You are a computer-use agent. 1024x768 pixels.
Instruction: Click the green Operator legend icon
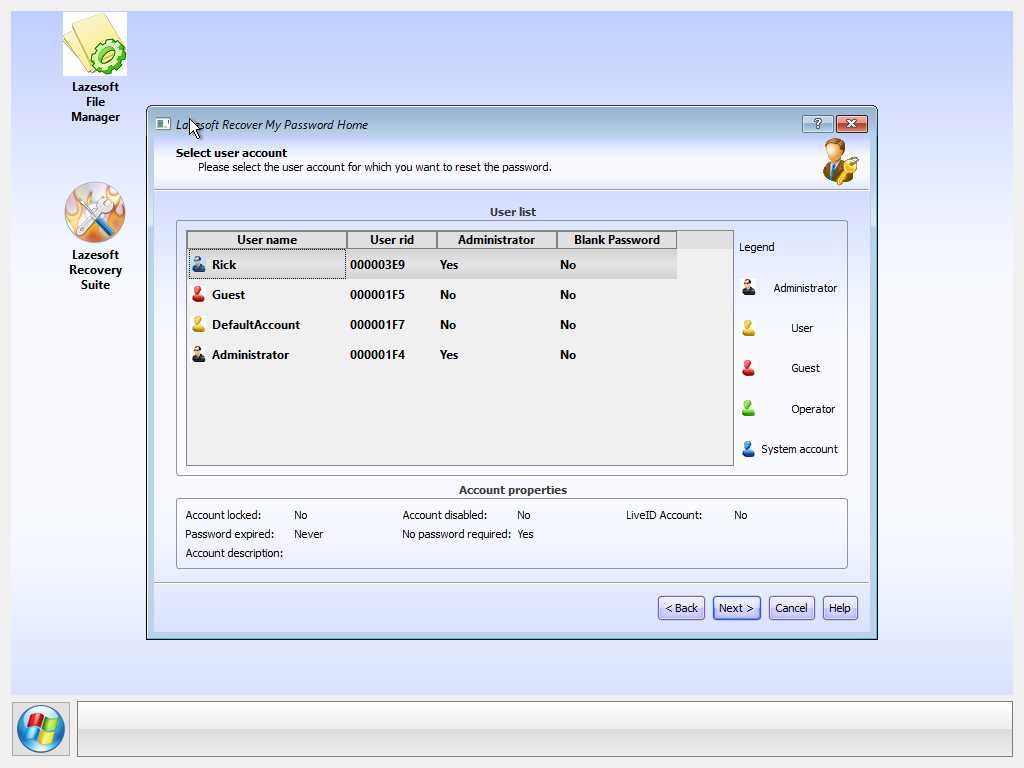(x=749, y=409)
